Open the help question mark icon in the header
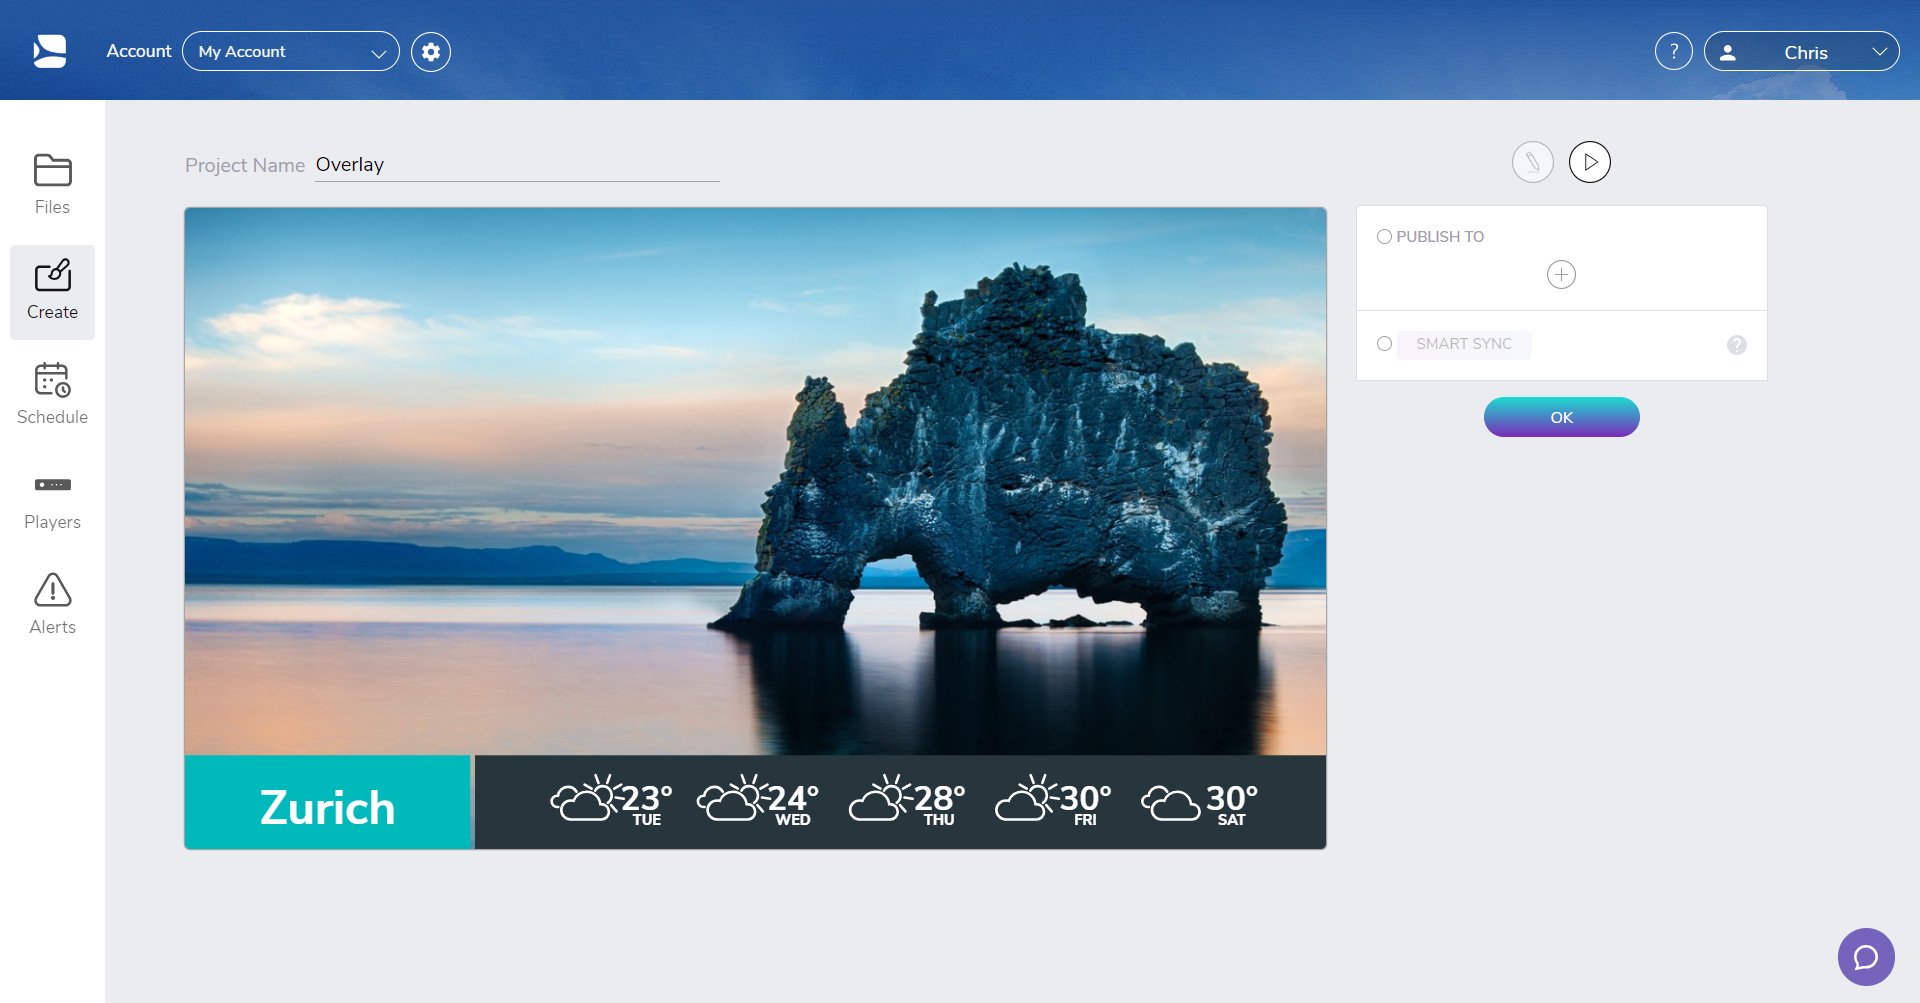 coord(1673,50)
